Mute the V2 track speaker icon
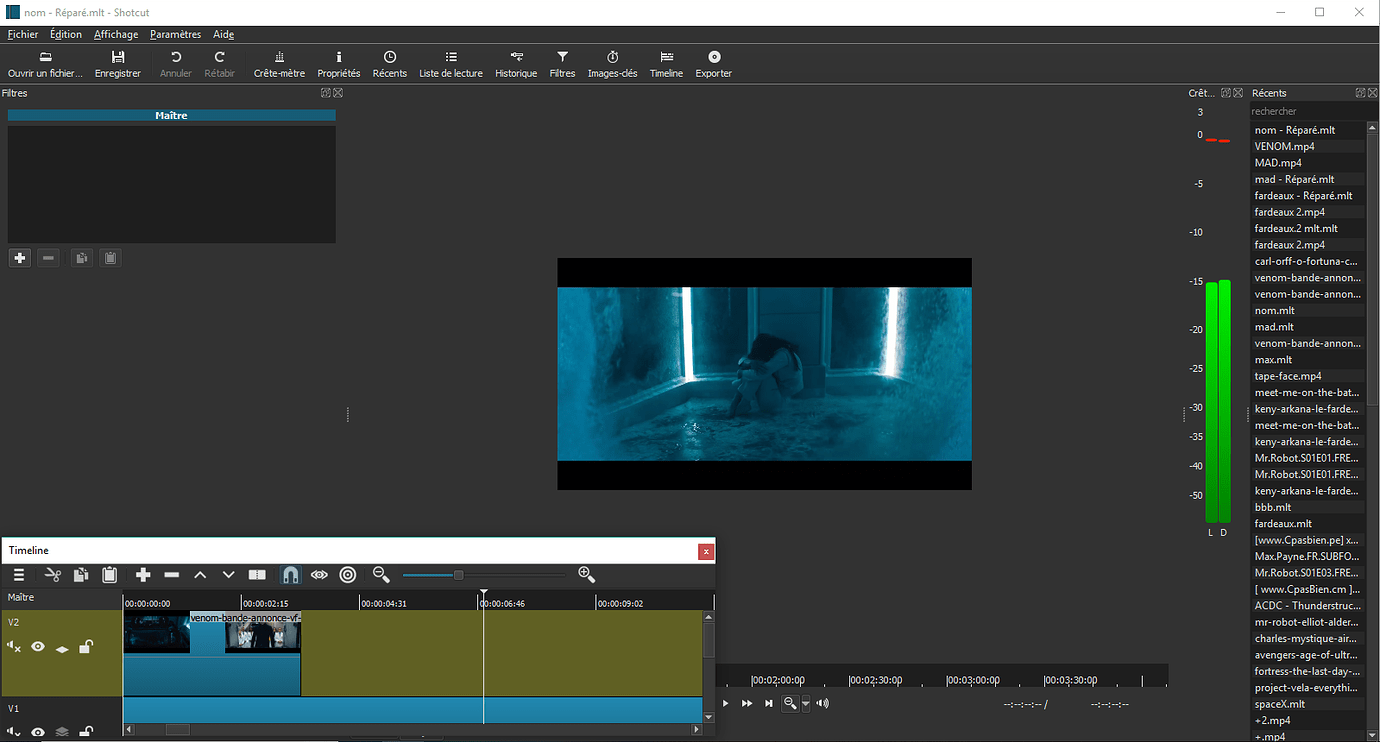 pos(12,646)
